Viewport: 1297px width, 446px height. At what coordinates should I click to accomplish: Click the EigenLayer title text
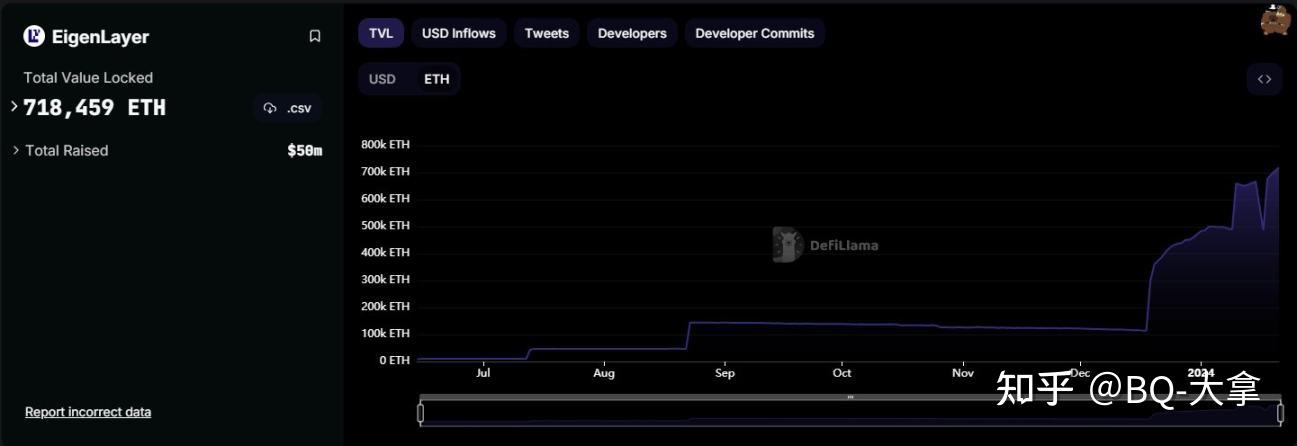coord(101,37)
